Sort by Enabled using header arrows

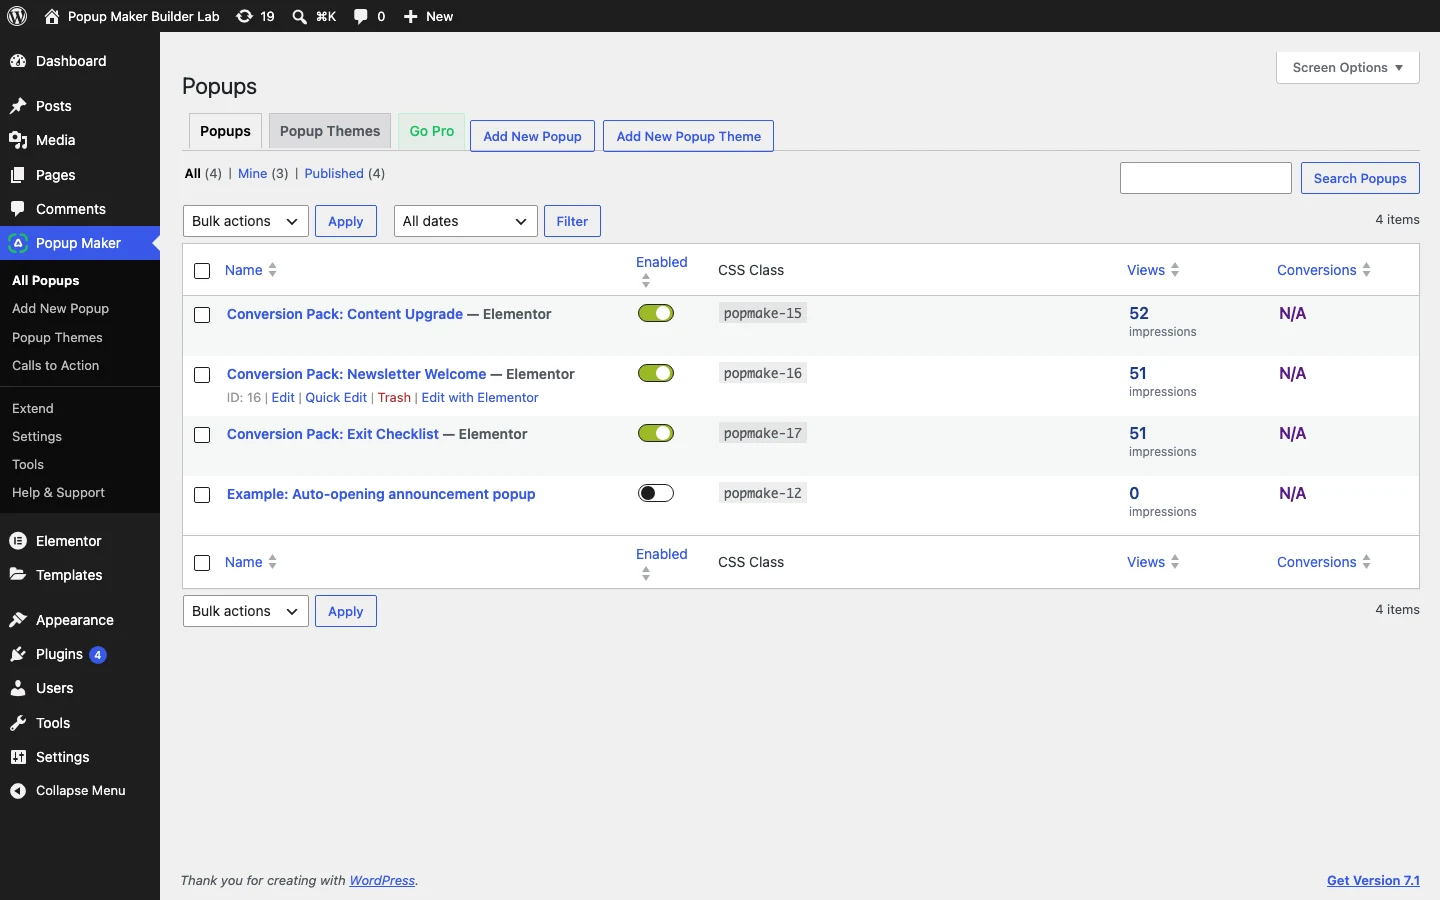pyautogui.click(x=646, y=281)
